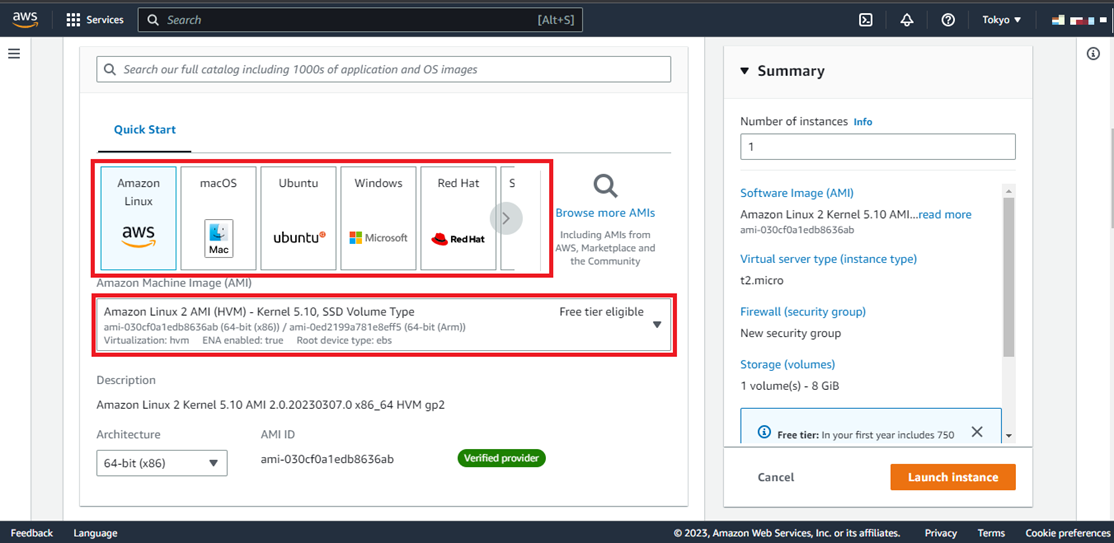Click the Browse more AMIs magnifier icon
Image resolution: width=1114 pixels, height=543 pixels.
[x=605, y=186]
